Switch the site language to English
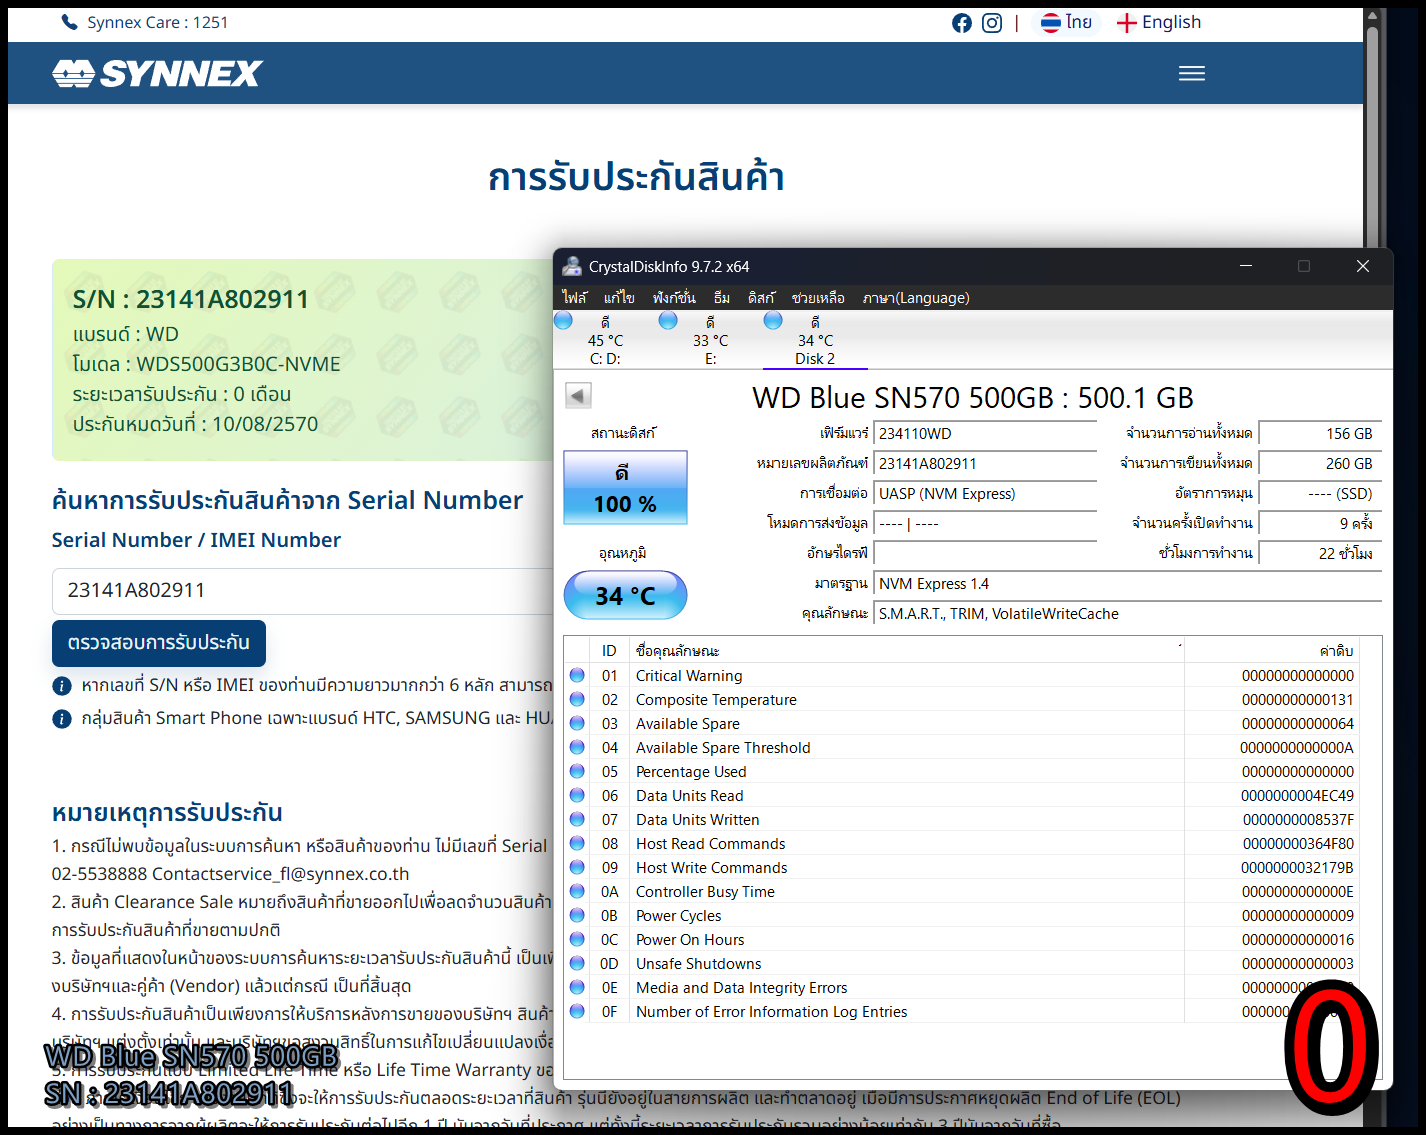The width and height of the screenshot is (1426, 1135). pos(1159,23)
